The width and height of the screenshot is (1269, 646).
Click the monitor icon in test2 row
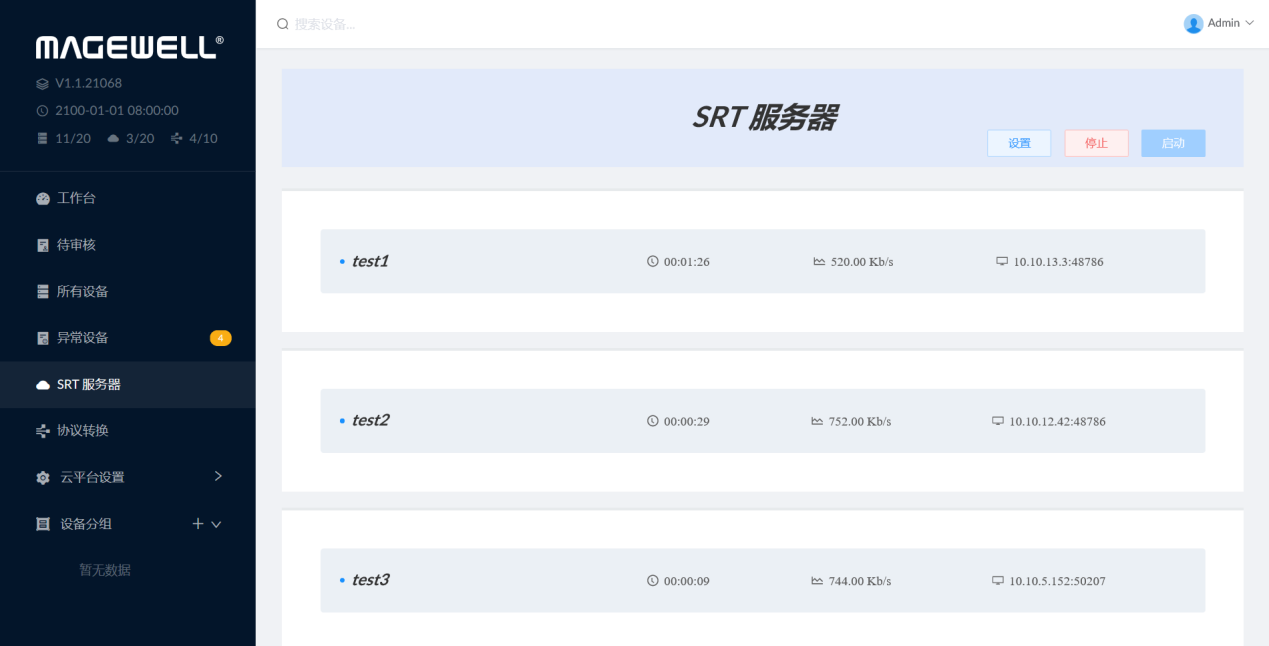tap(997, 421)
